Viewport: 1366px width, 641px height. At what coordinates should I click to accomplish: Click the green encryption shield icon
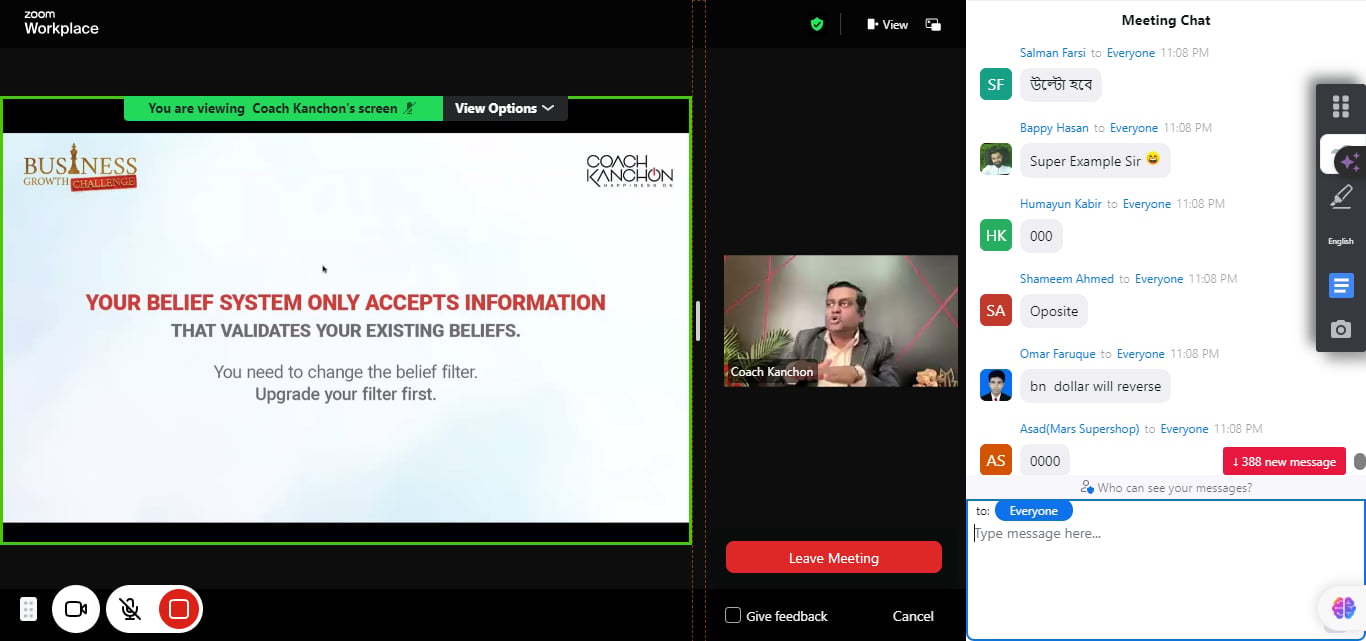tap(817, 24)
